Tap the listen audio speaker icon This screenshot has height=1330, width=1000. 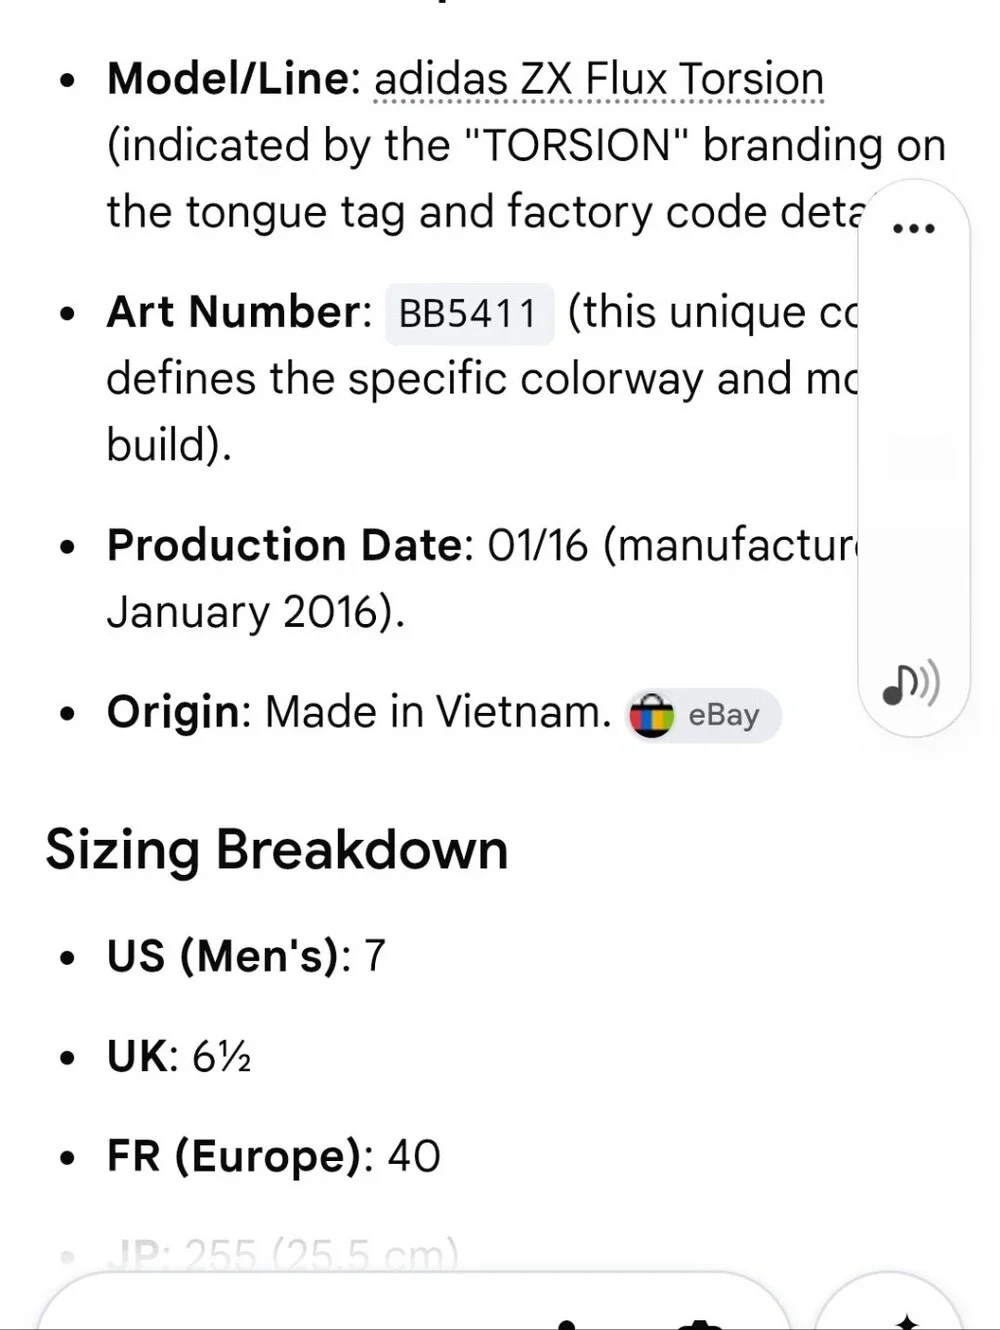[911, 683]
